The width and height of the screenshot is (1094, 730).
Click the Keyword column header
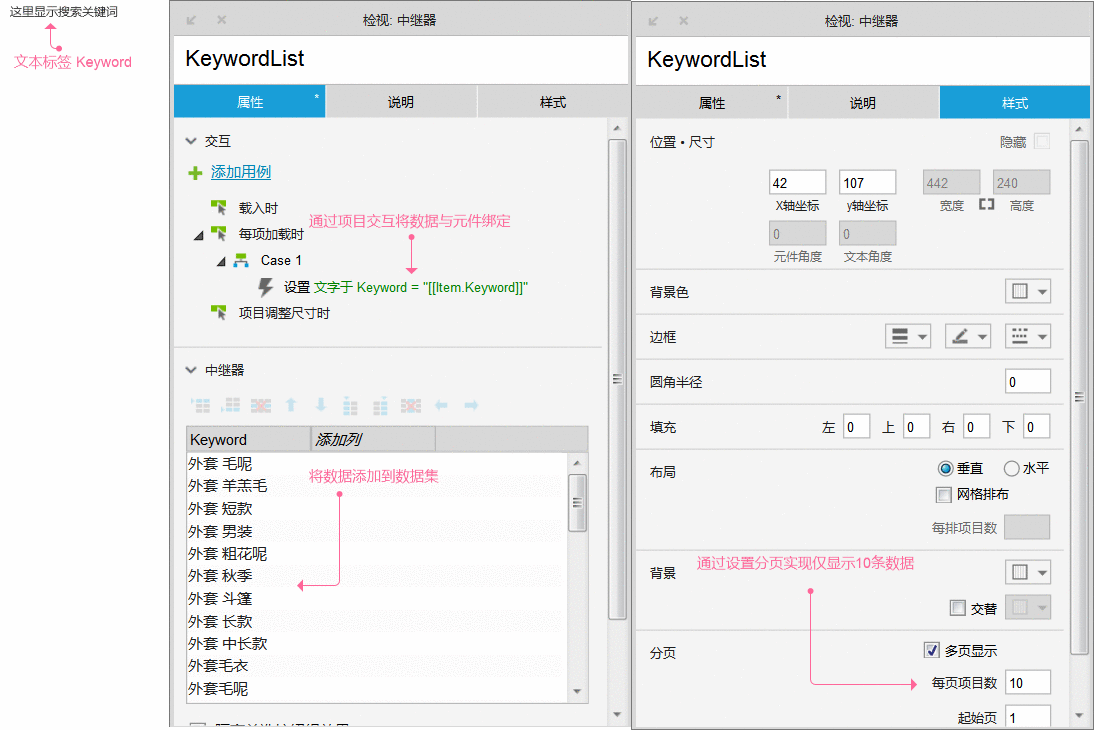click(248, 440)
